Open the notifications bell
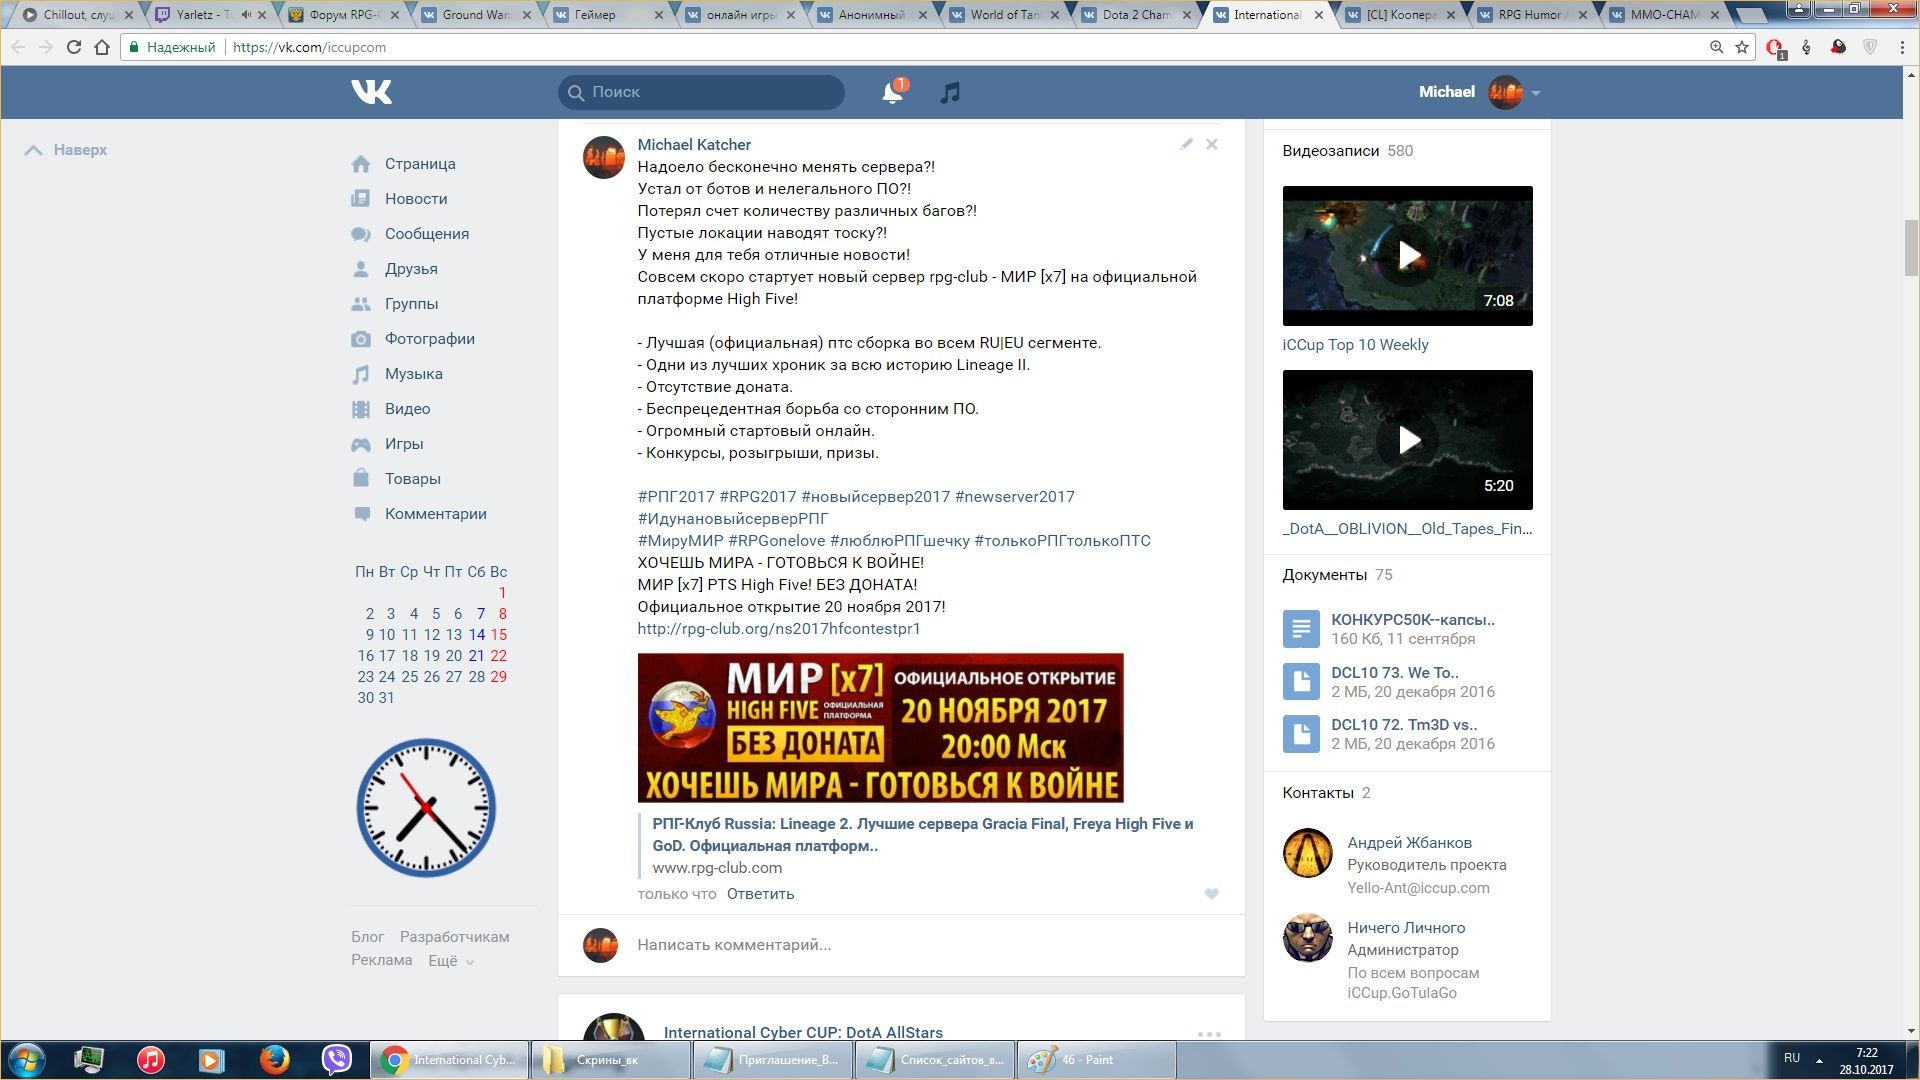 [x=891, y=93]
